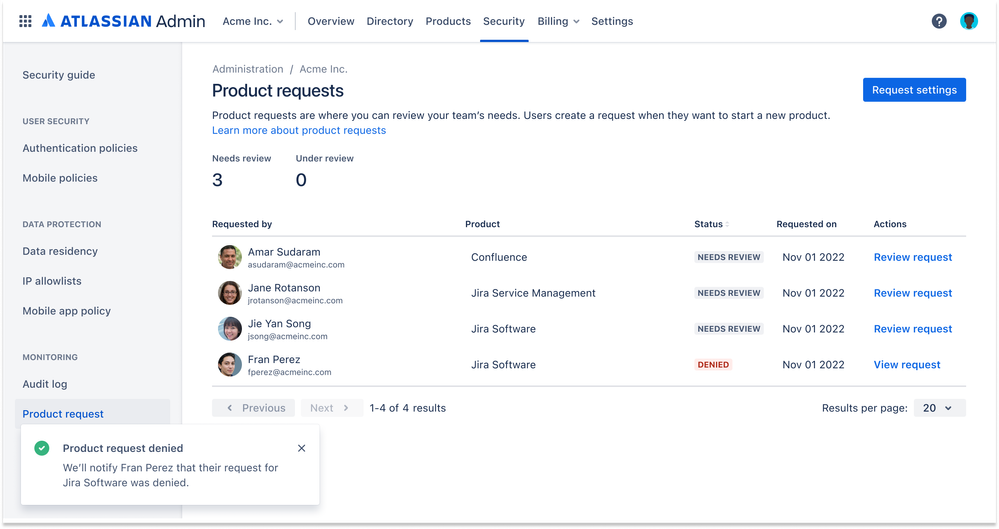
Task: Click asudaram@acmeinc.com email text
Action: 296,264
